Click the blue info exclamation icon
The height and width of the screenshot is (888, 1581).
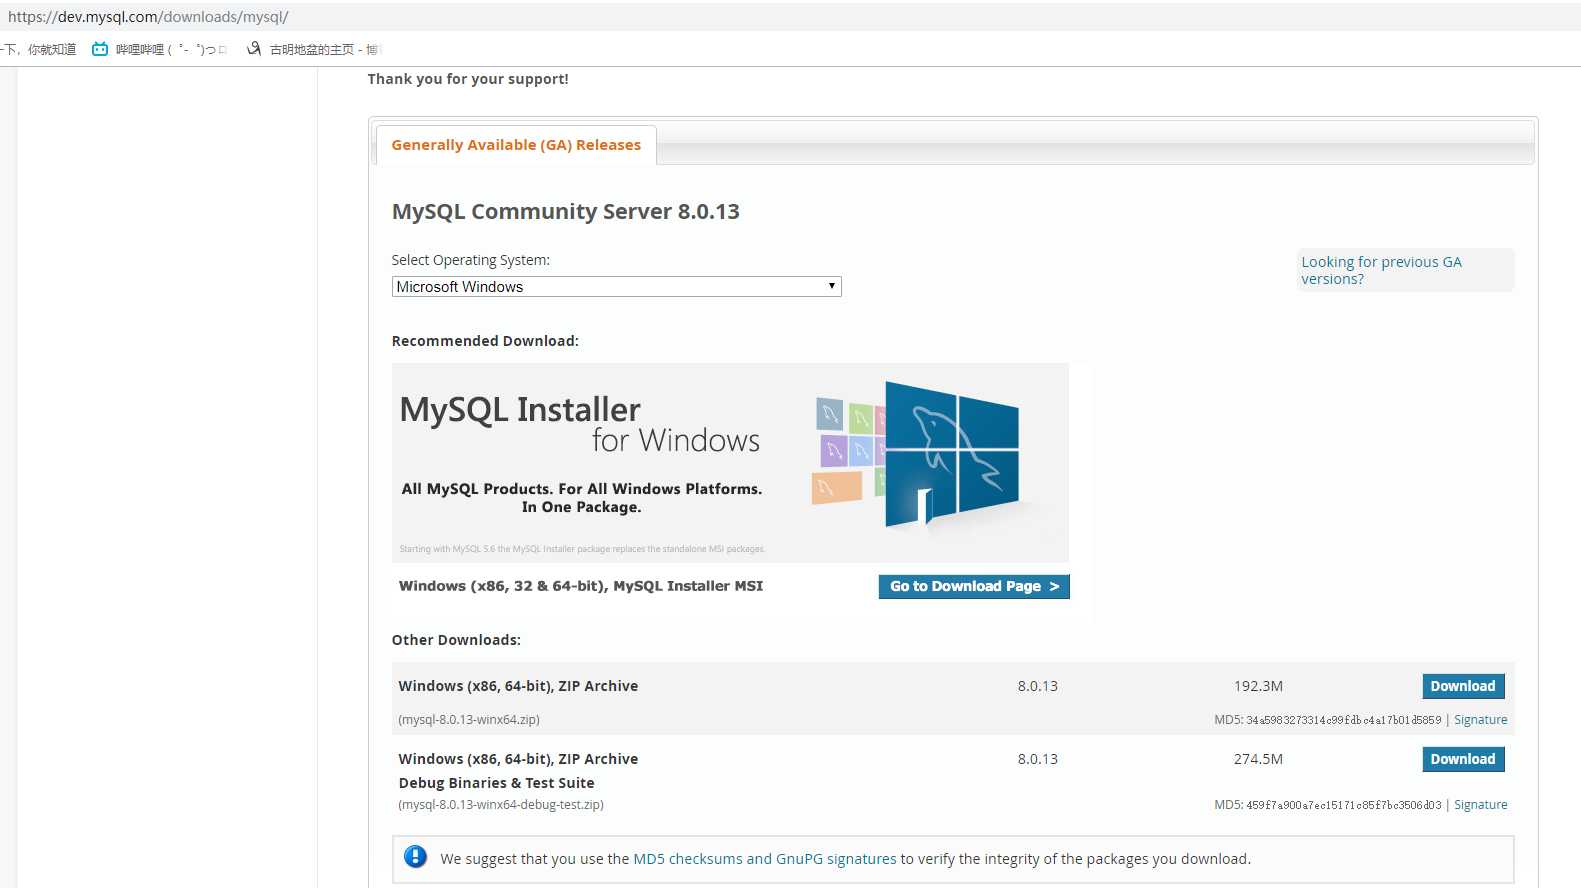pos(415,857)
